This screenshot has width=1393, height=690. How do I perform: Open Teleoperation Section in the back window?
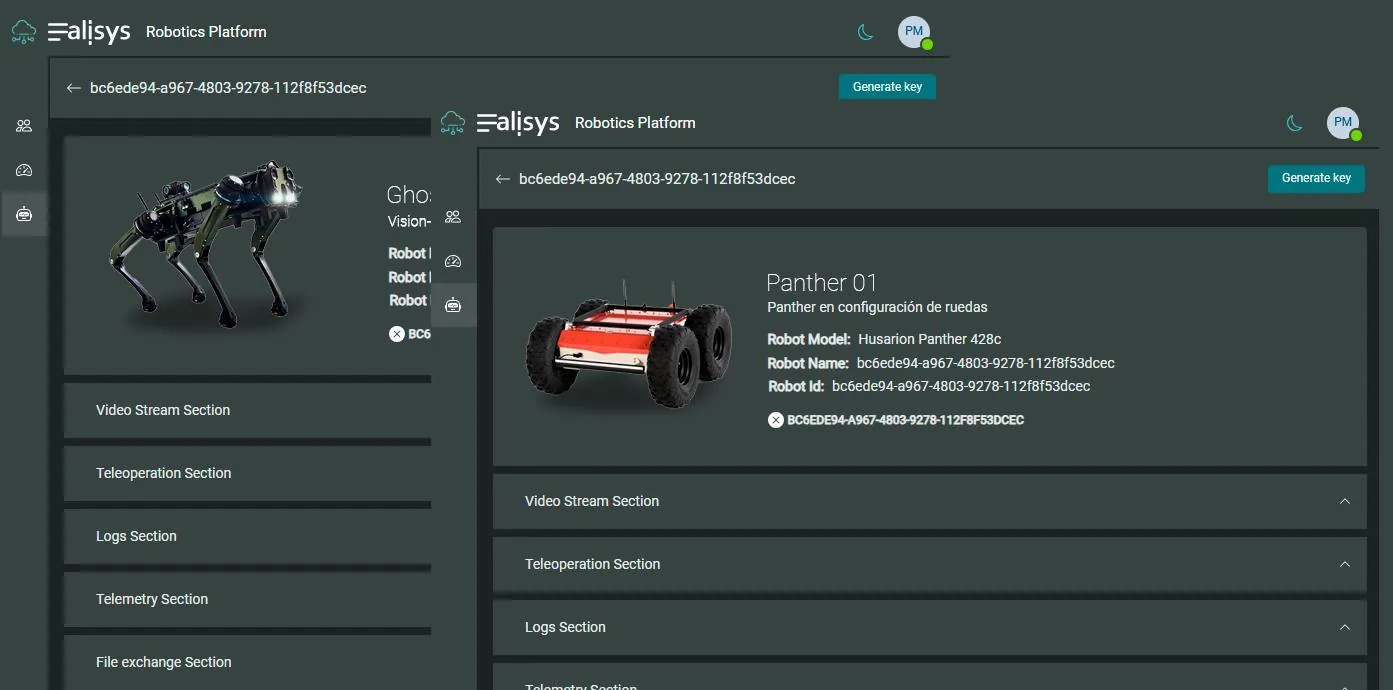[248, 473]
